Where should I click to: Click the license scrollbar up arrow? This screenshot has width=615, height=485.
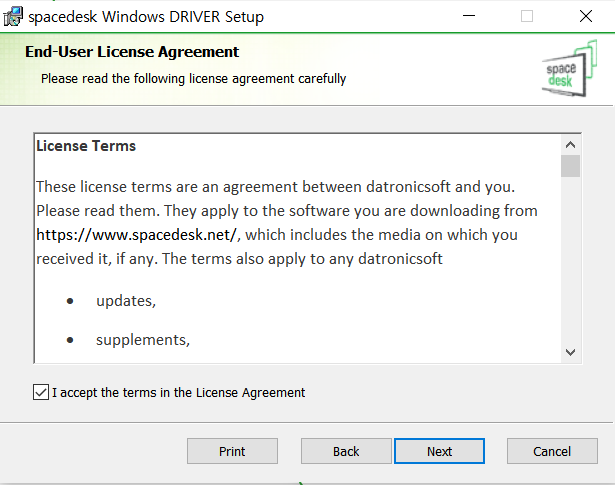click(x=570, y=145)
